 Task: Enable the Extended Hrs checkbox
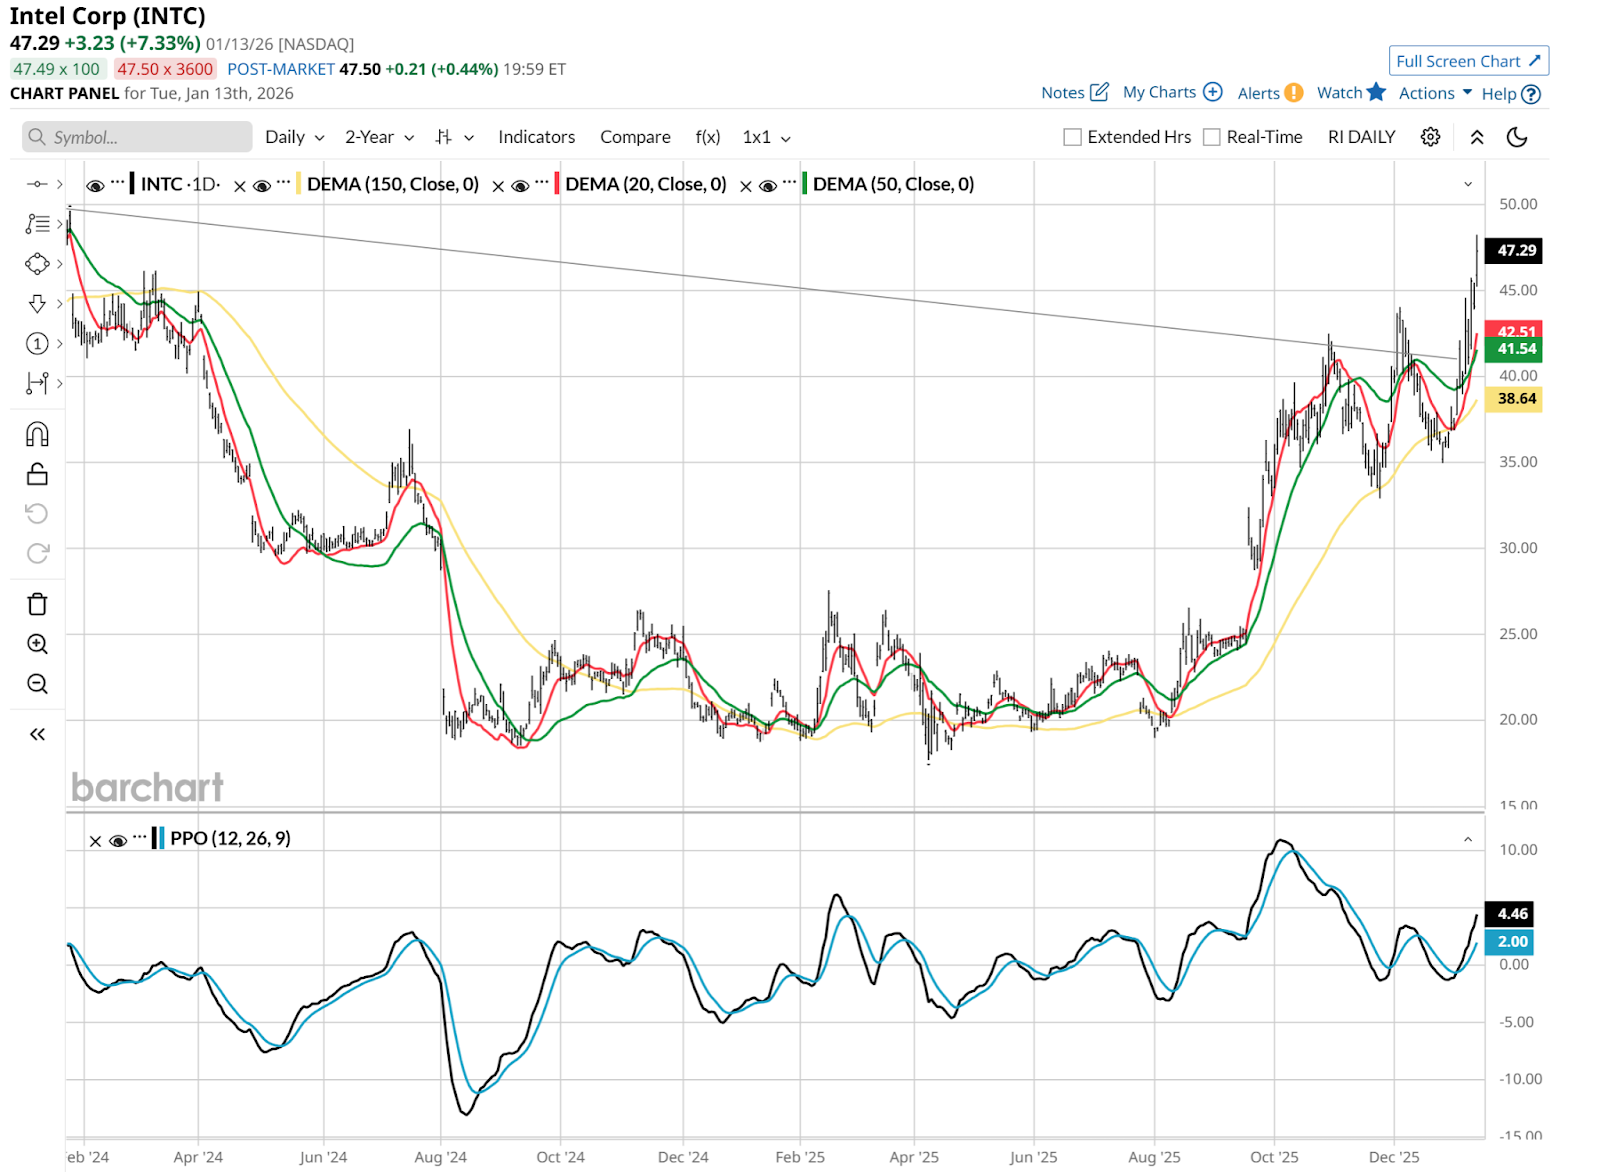(x=1072, y=137)
